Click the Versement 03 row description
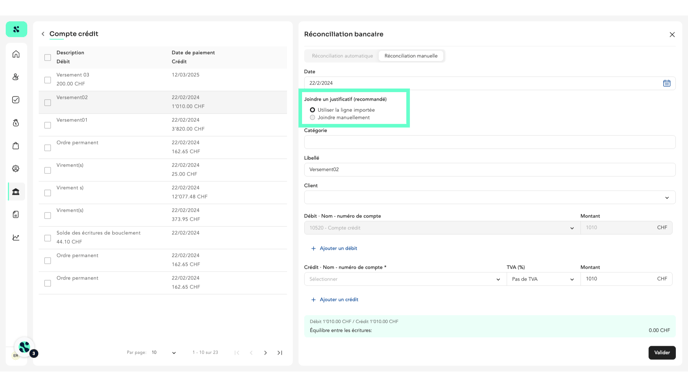The height and width of the screenshot is (387, 688). [x=73, y=75]
